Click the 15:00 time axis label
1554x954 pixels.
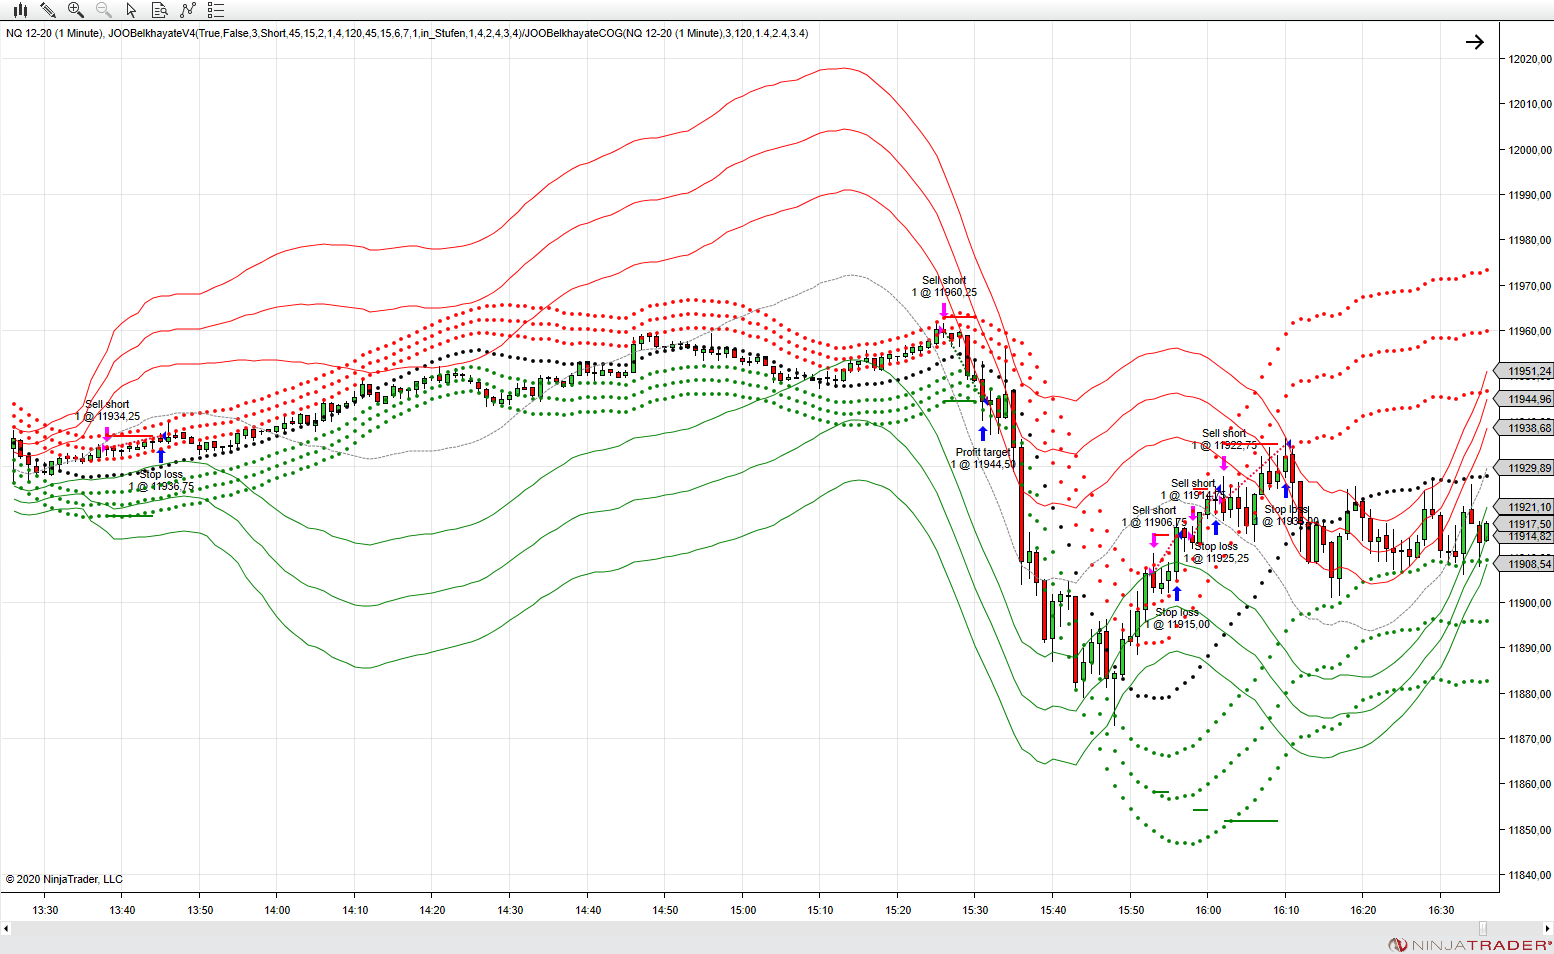pos(743,910)
